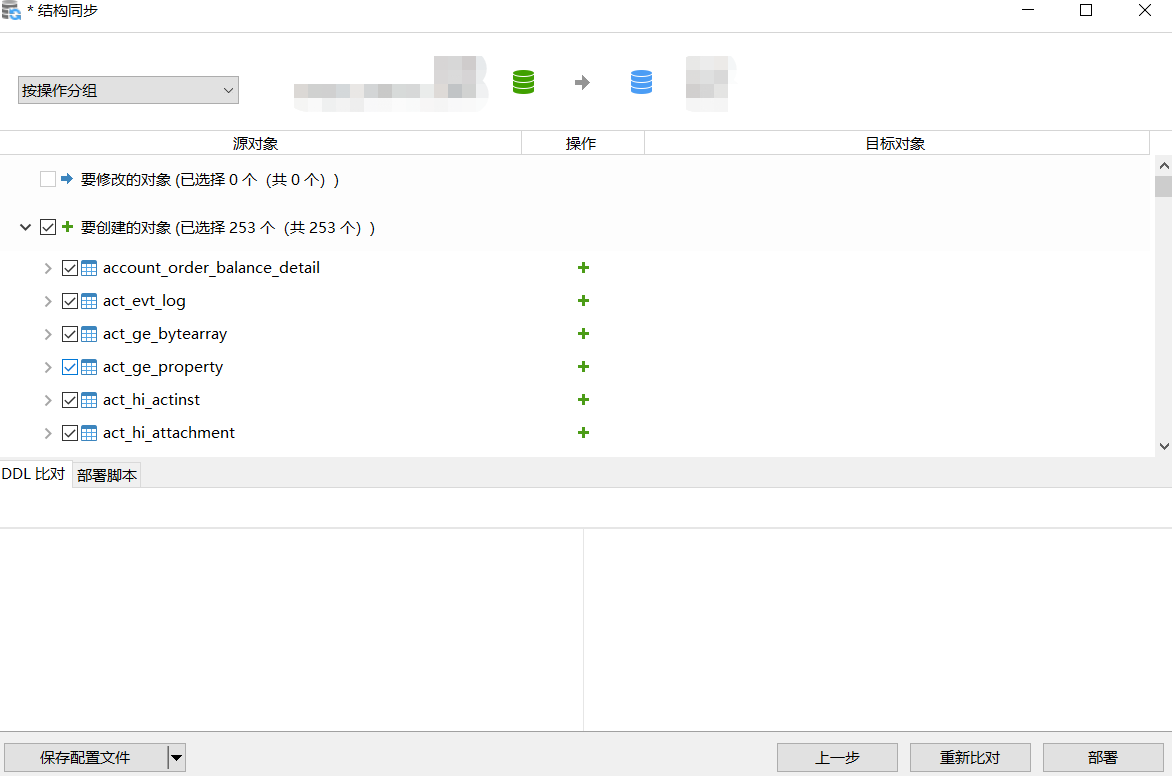
Task: Click table icon beside account_order_balance_detail
Action: 89,268
